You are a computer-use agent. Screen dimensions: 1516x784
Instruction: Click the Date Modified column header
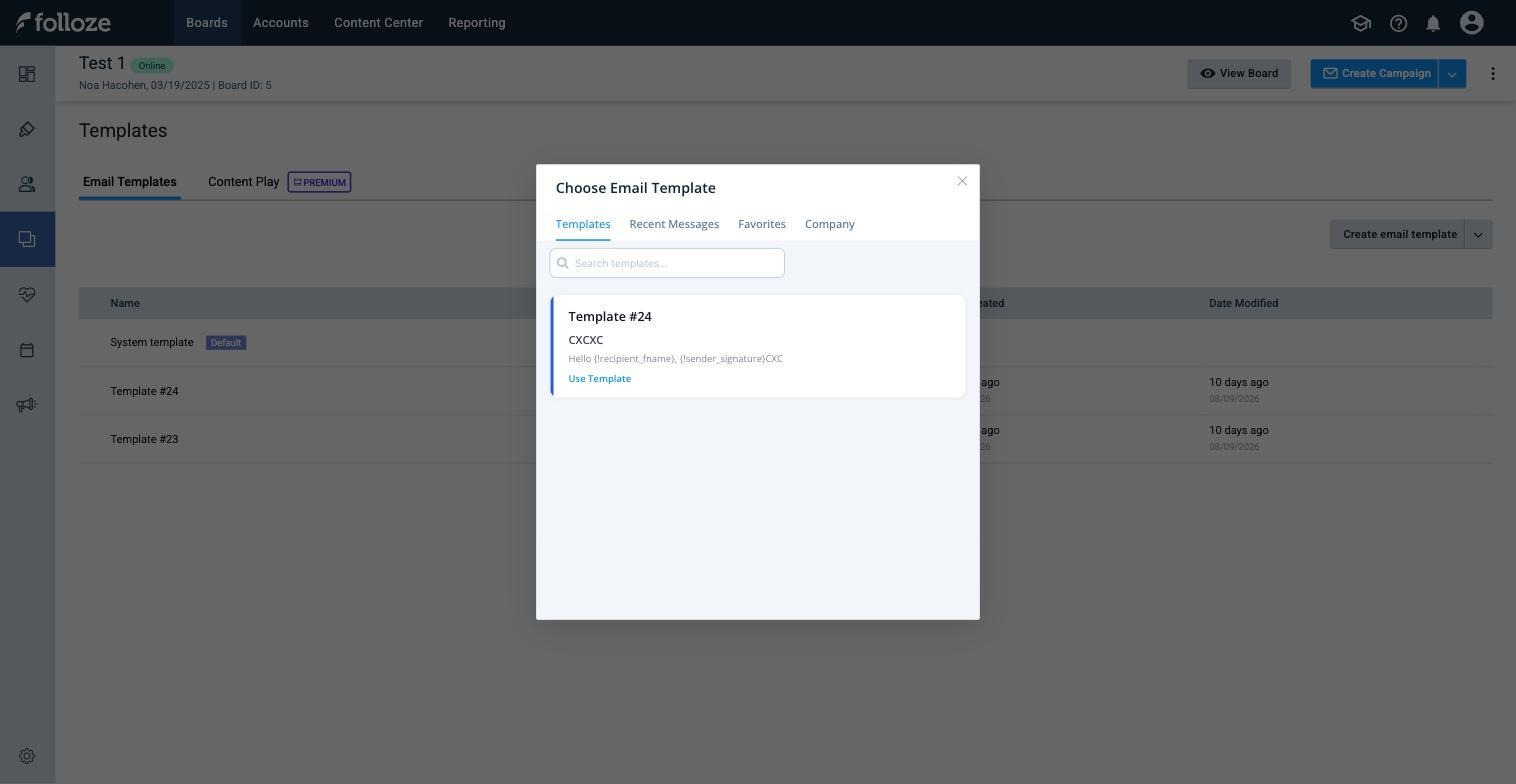[1244, 304]
